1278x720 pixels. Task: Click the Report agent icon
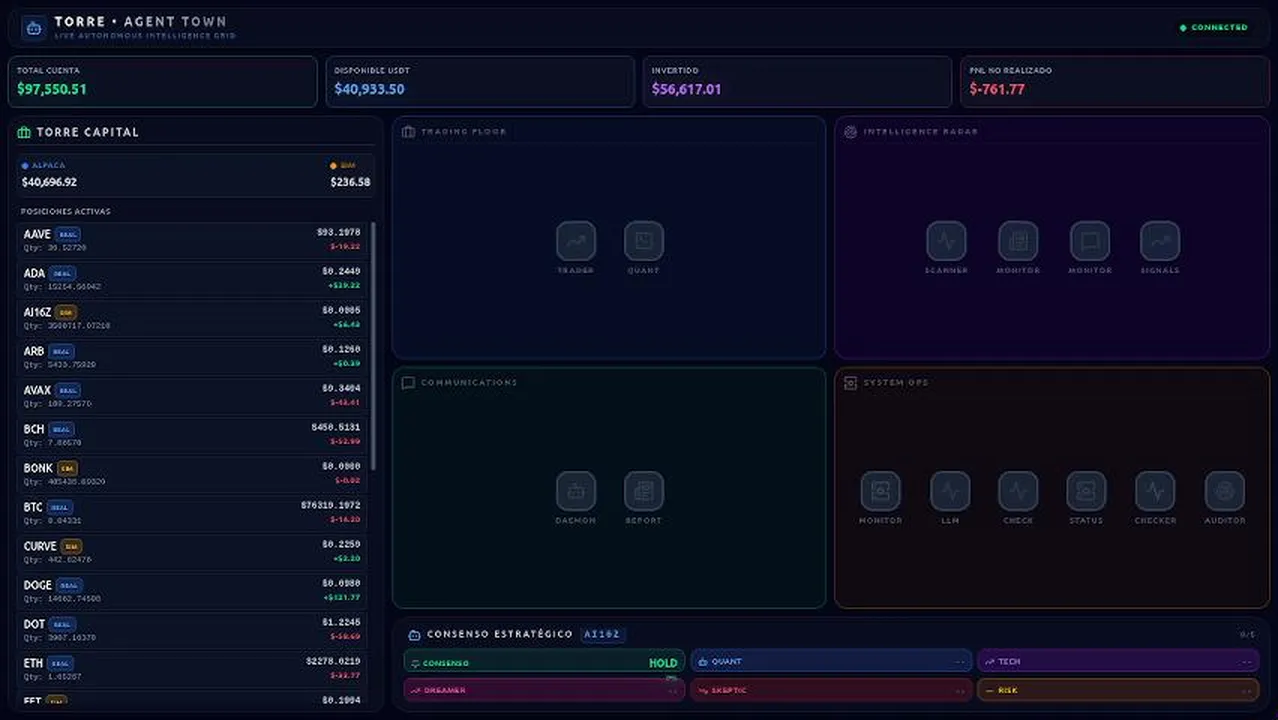click(x=644, y=491)
